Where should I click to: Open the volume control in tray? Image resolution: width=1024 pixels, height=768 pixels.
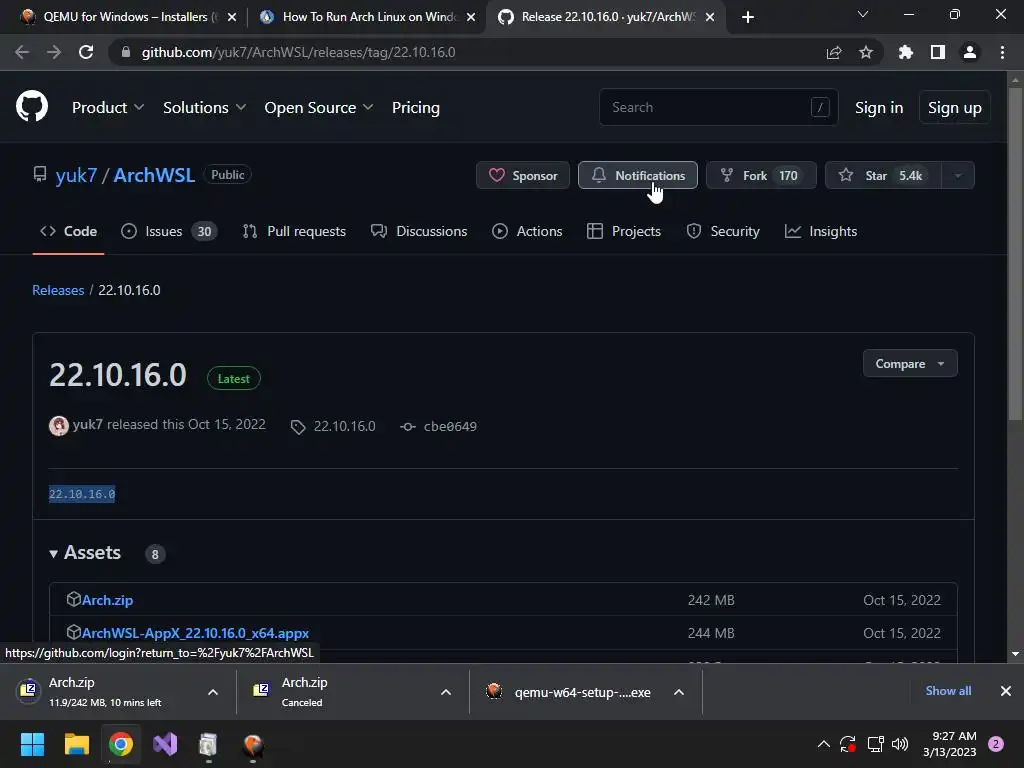pos(900,744)
